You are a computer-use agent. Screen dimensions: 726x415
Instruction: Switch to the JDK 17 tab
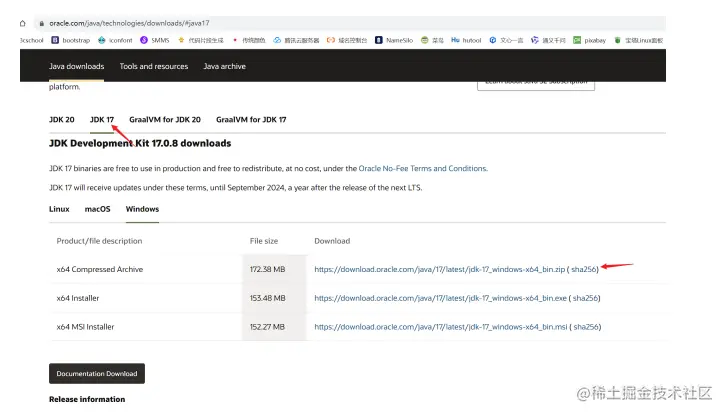(102, 119)
